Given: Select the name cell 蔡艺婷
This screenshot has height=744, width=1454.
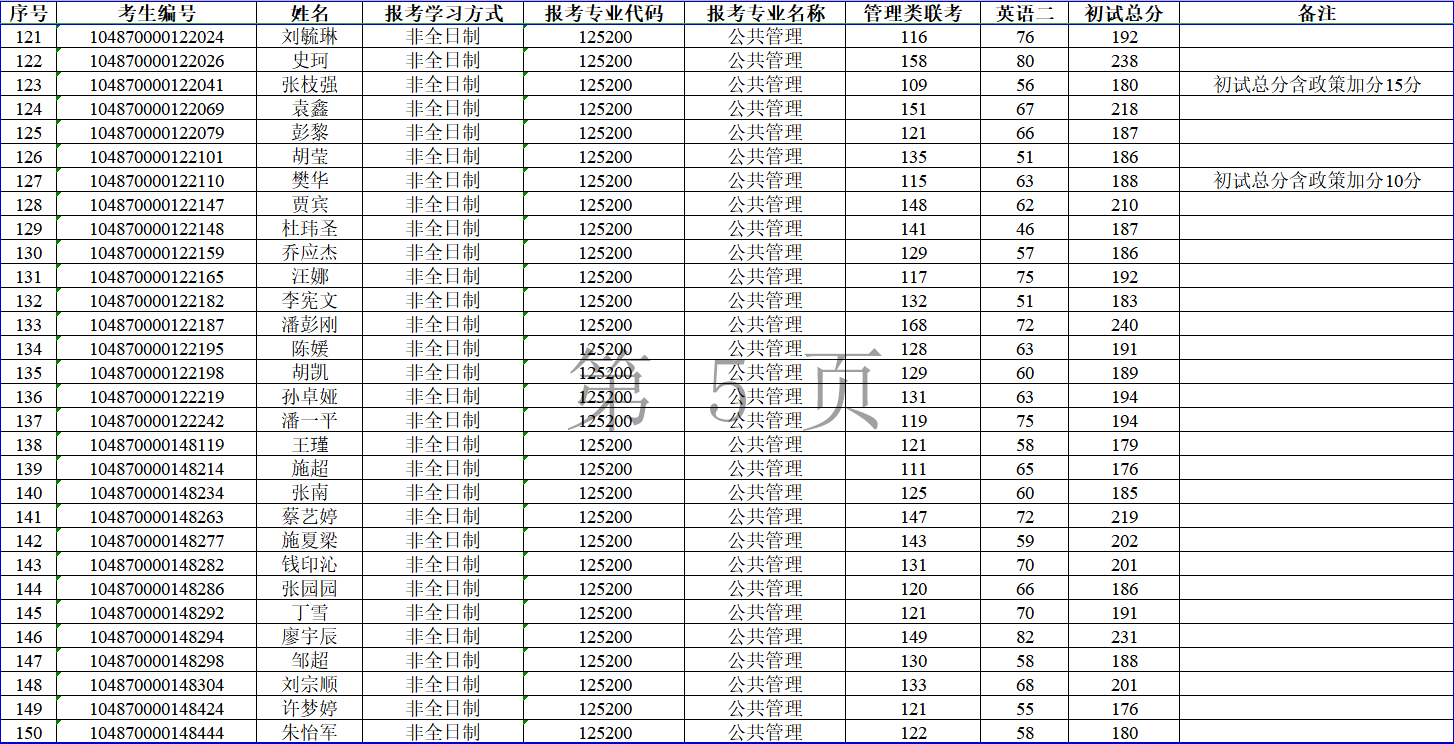Looking at the screenshot, I should [x=309, y=517].
